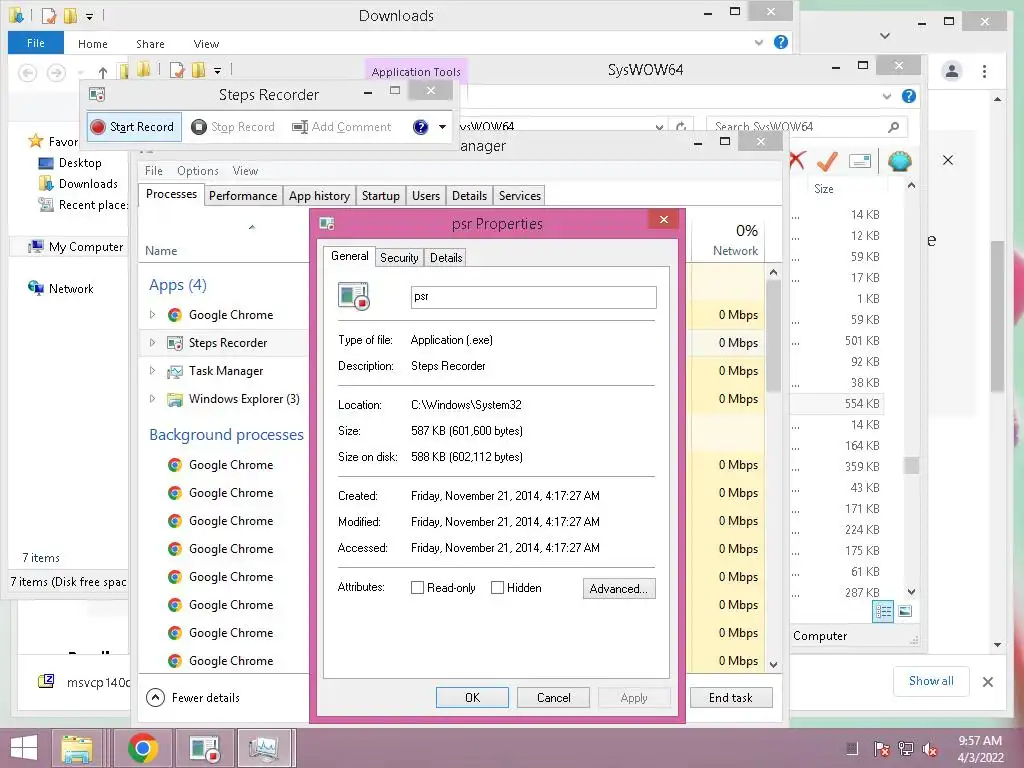Select Task Manager process icon in list
Viewport: 1024px width, 768px height.
[x=174, y=371]
